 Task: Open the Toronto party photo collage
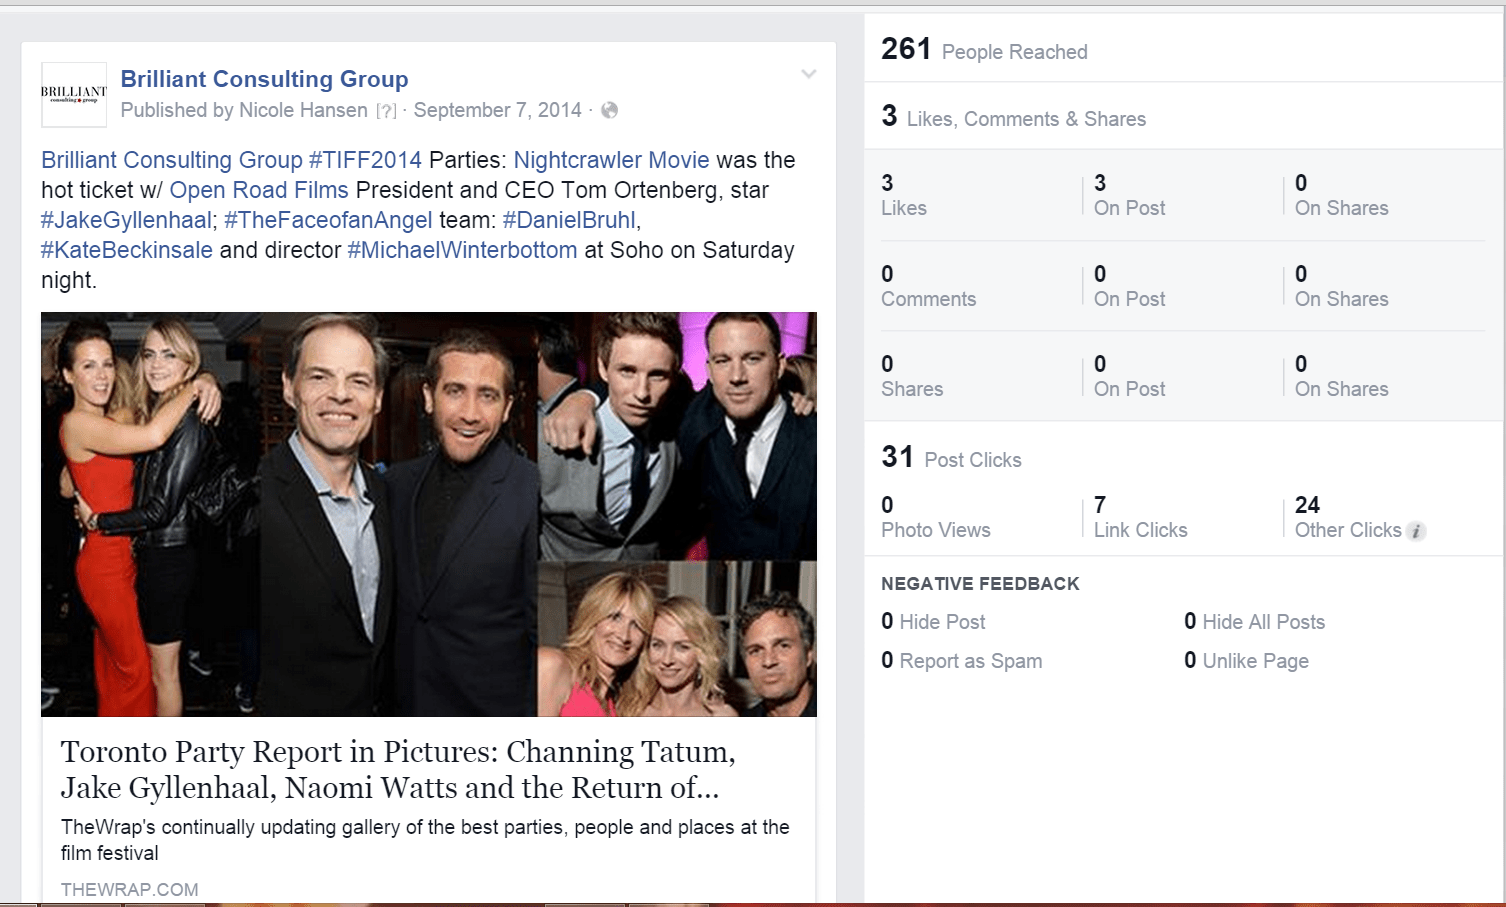(429, 514)
